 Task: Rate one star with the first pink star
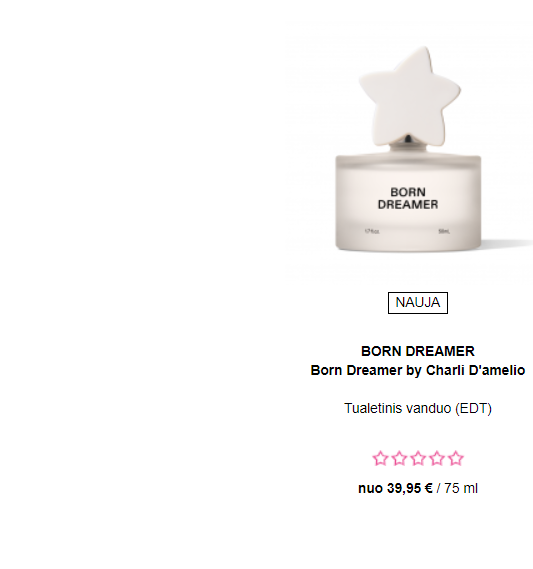(x=380, y=458)
